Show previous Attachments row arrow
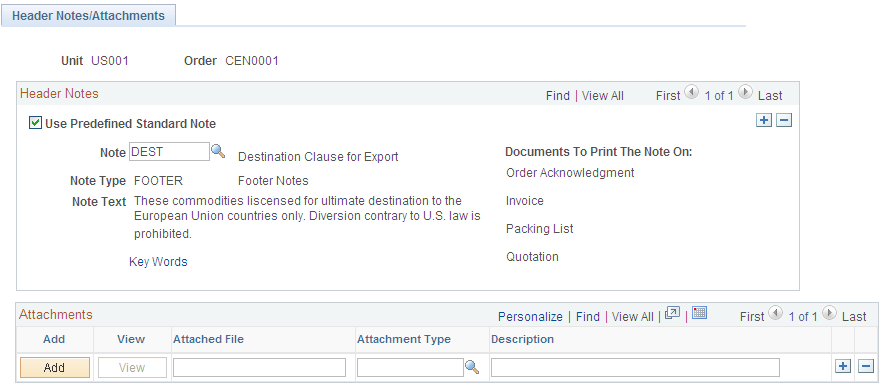 tap(776, 312)
